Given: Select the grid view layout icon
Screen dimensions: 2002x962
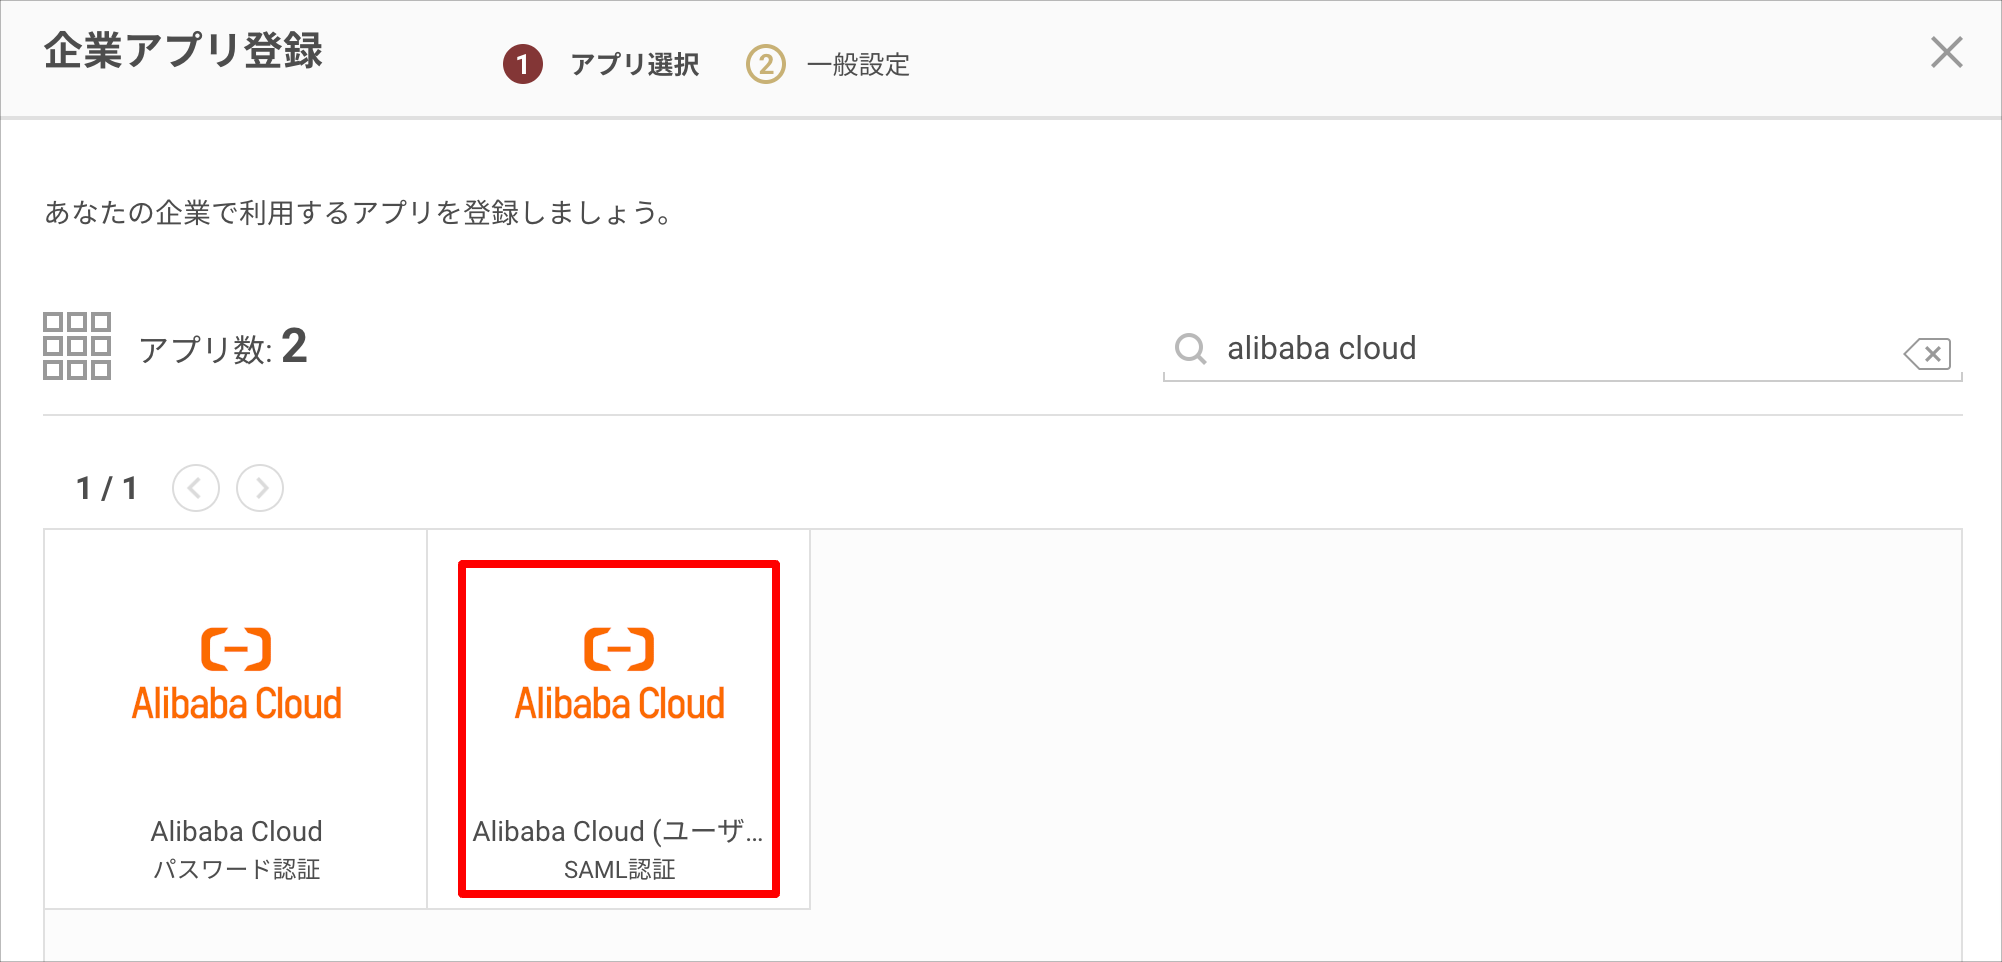Looking at the screenshot, I should point(77,347).
